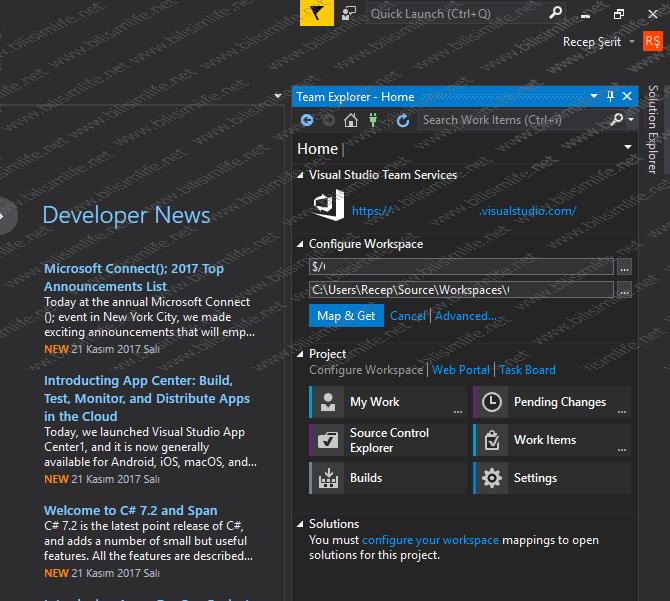670x601 pixels.
Task: Collapse the Configure Workspace section
Action: pyautogui.click(x=300, y=244)
